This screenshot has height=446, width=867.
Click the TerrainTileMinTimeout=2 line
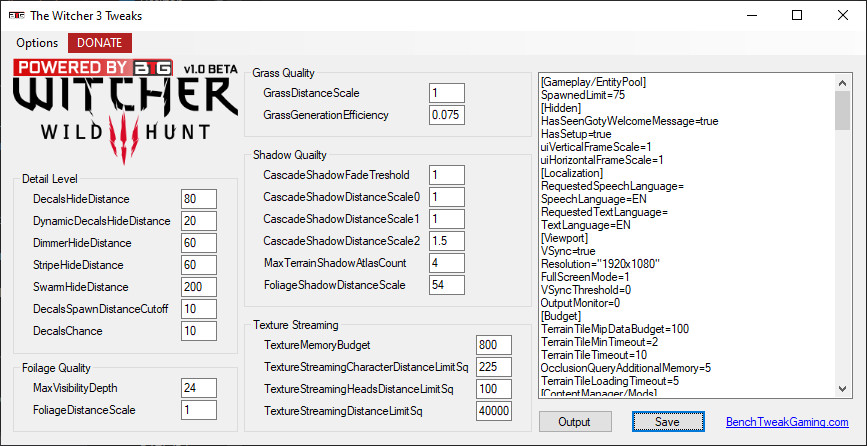[x=599, y=342]
